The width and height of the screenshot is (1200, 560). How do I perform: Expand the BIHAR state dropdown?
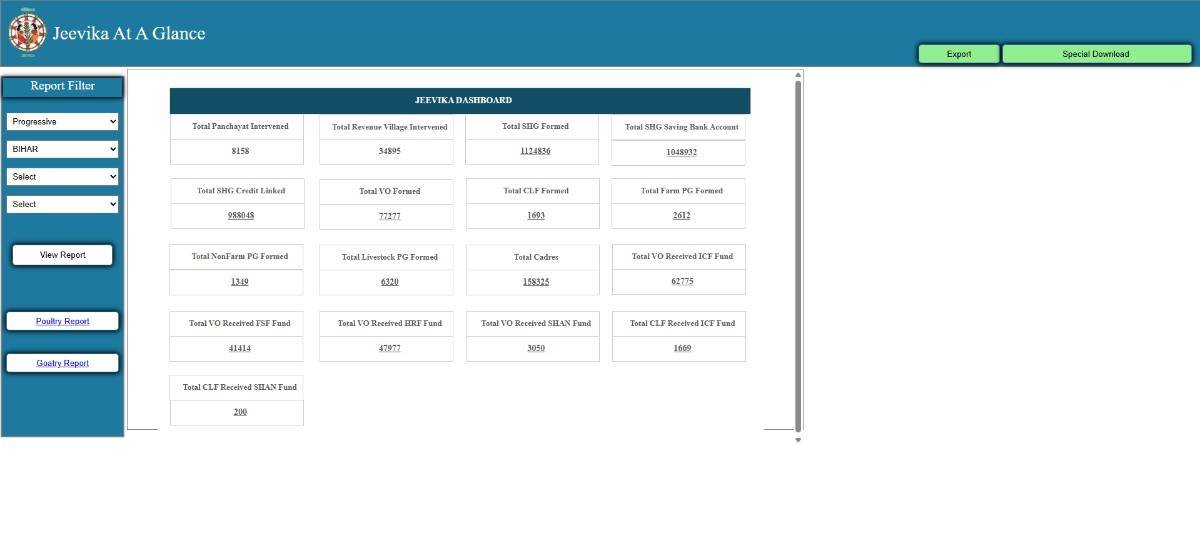[x=62, y=149]
